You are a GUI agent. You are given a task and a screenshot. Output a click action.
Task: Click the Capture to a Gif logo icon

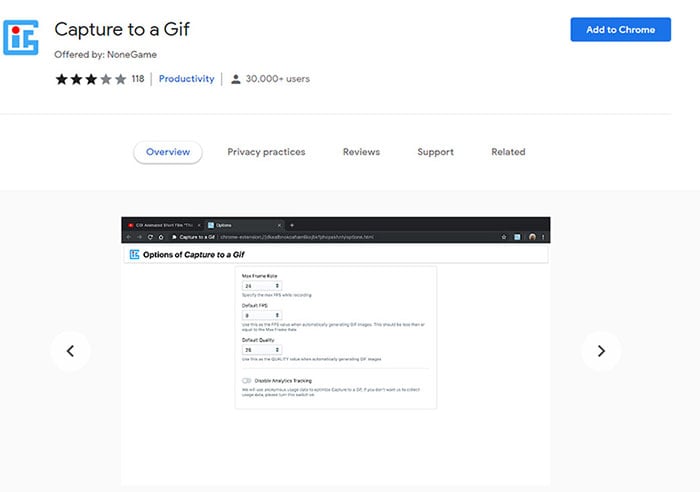[x=21, y=38]
